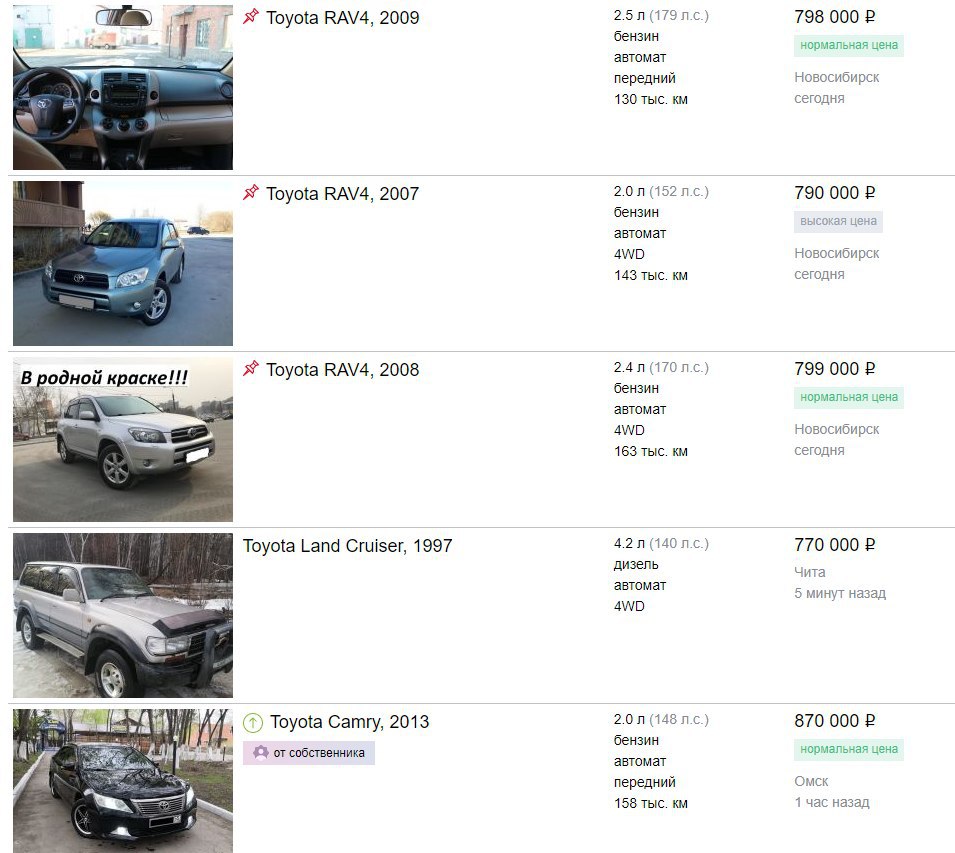Click the 'нормальная цена' badge under 870 000 ₽
Image resolution: width=955 pixels, height=853 pixels.
point(848,749)
